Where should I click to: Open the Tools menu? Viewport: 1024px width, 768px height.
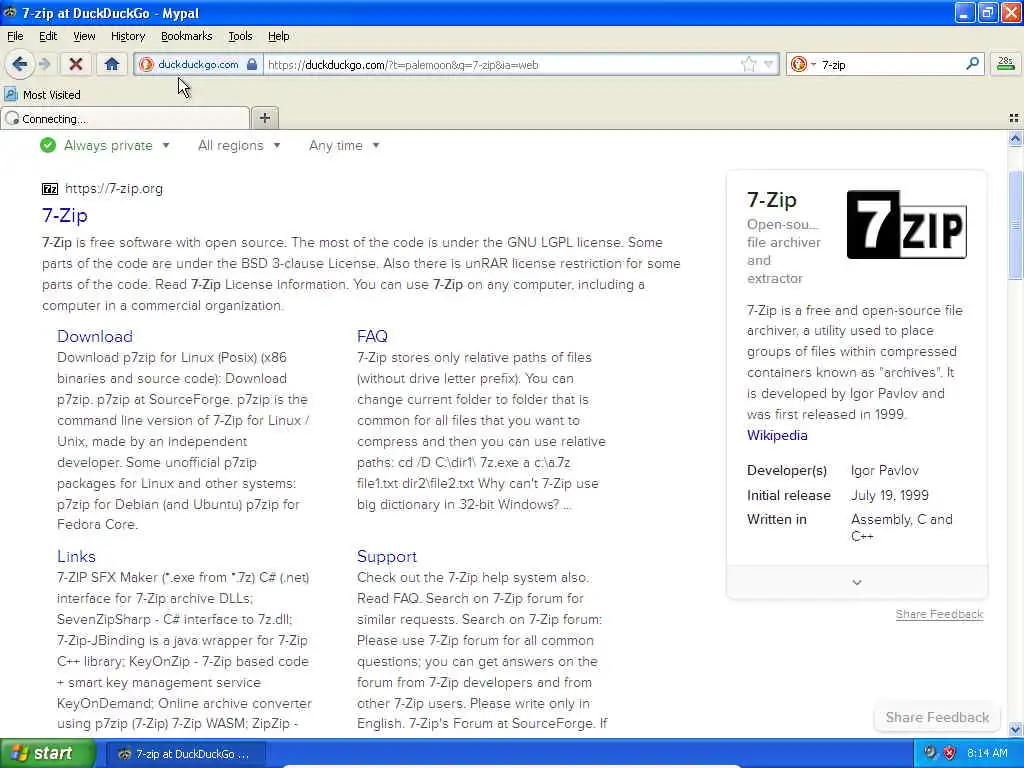[240, 36]
